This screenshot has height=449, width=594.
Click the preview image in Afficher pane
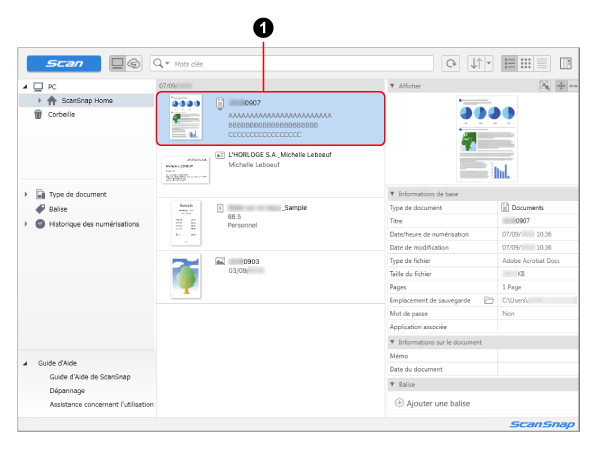click(x=487, y=139)
